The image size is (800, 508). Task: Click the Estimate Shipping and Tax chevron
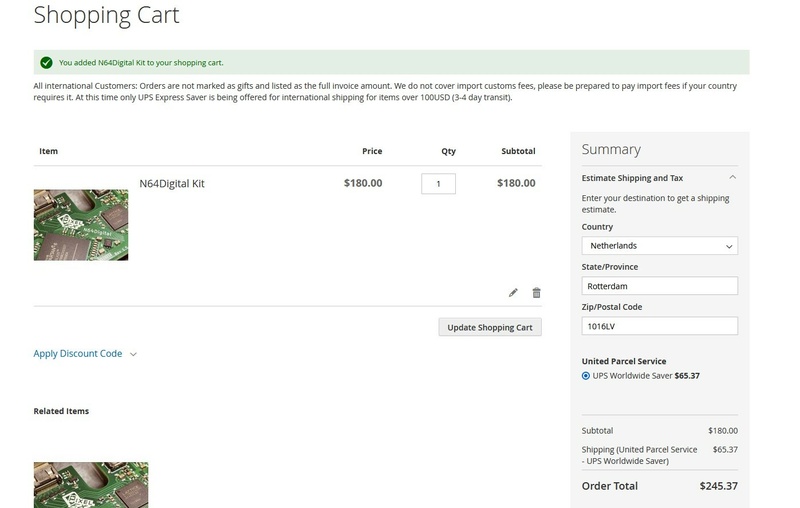[732, 178]
